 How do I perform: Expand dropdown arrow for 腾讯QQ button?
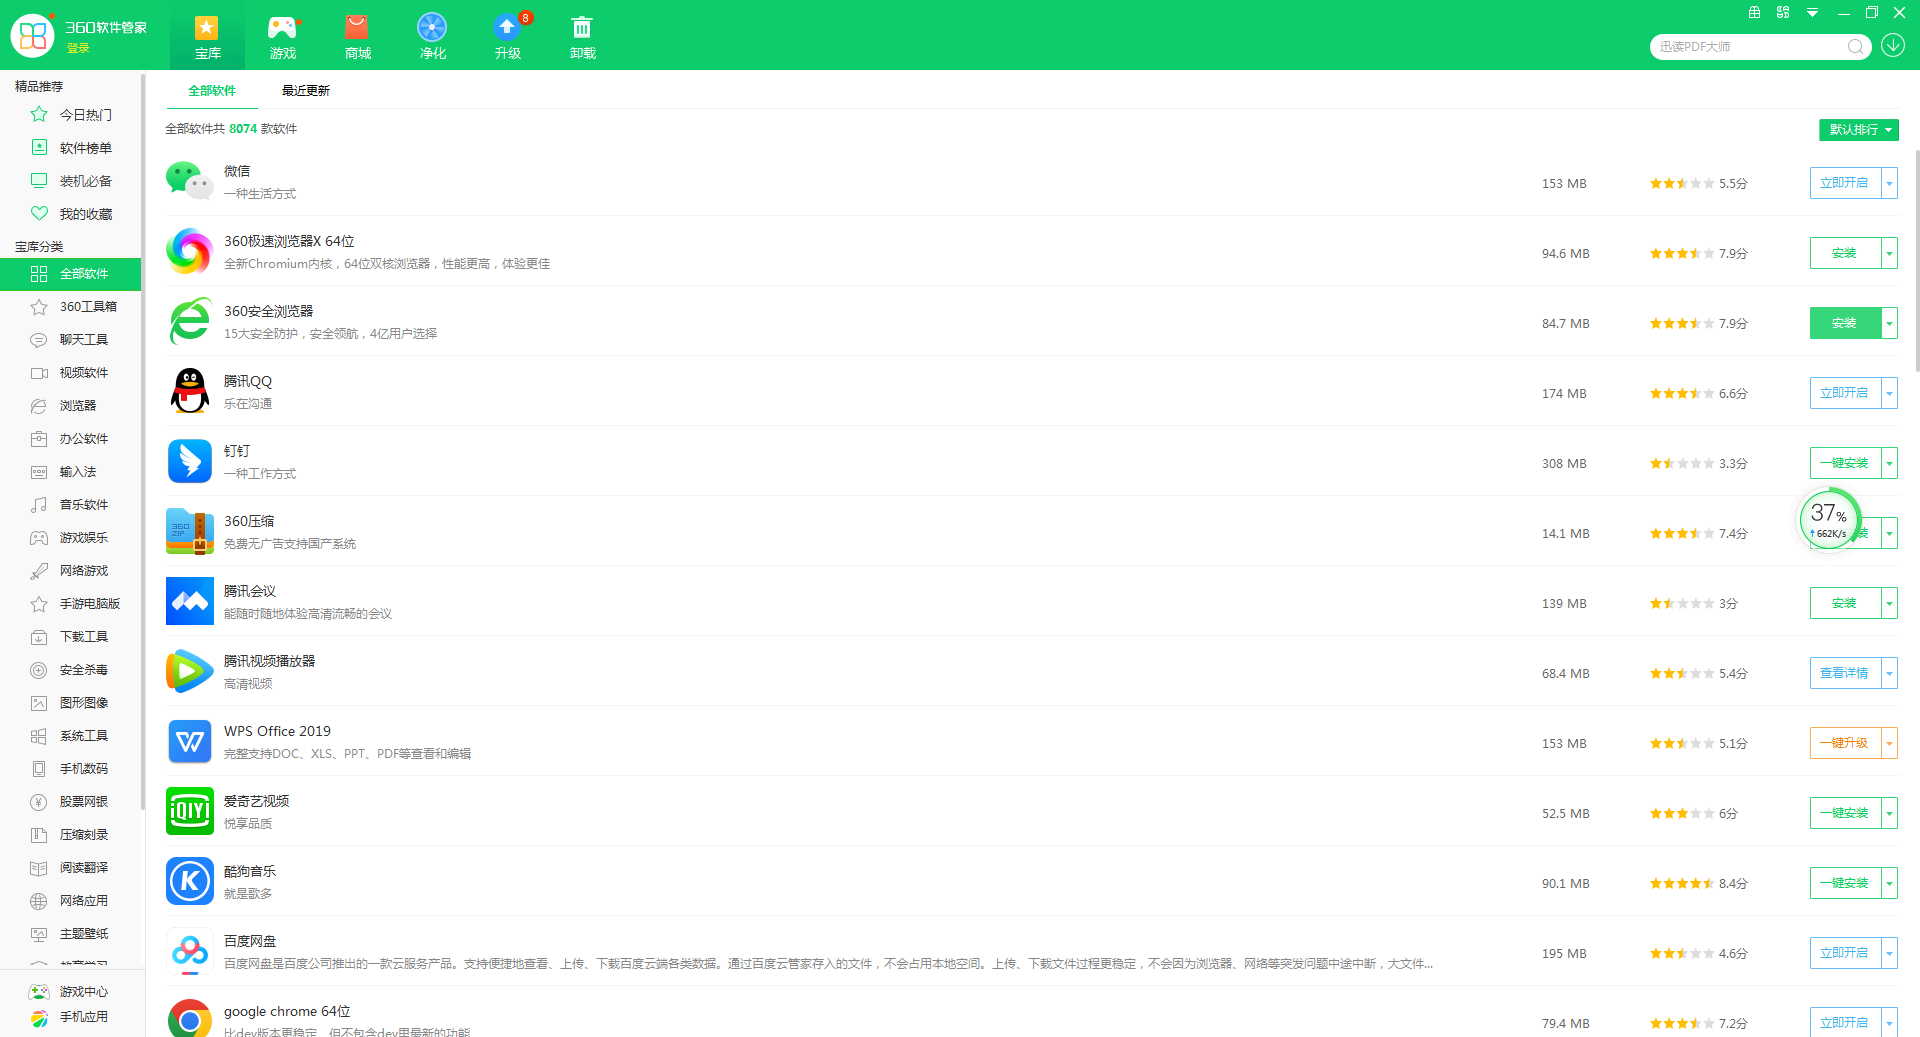(1889, 393)
